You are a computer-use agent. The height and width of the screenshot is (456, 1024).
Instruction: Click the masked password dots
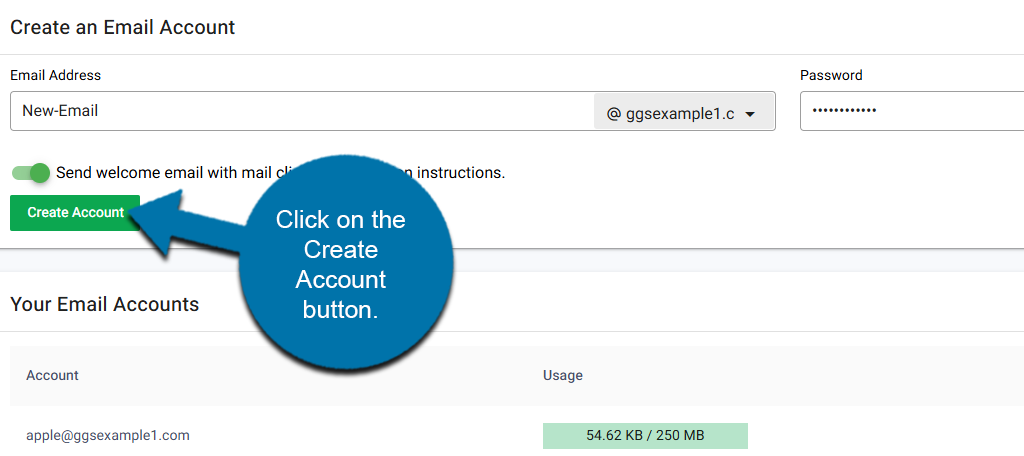[843, 111]
